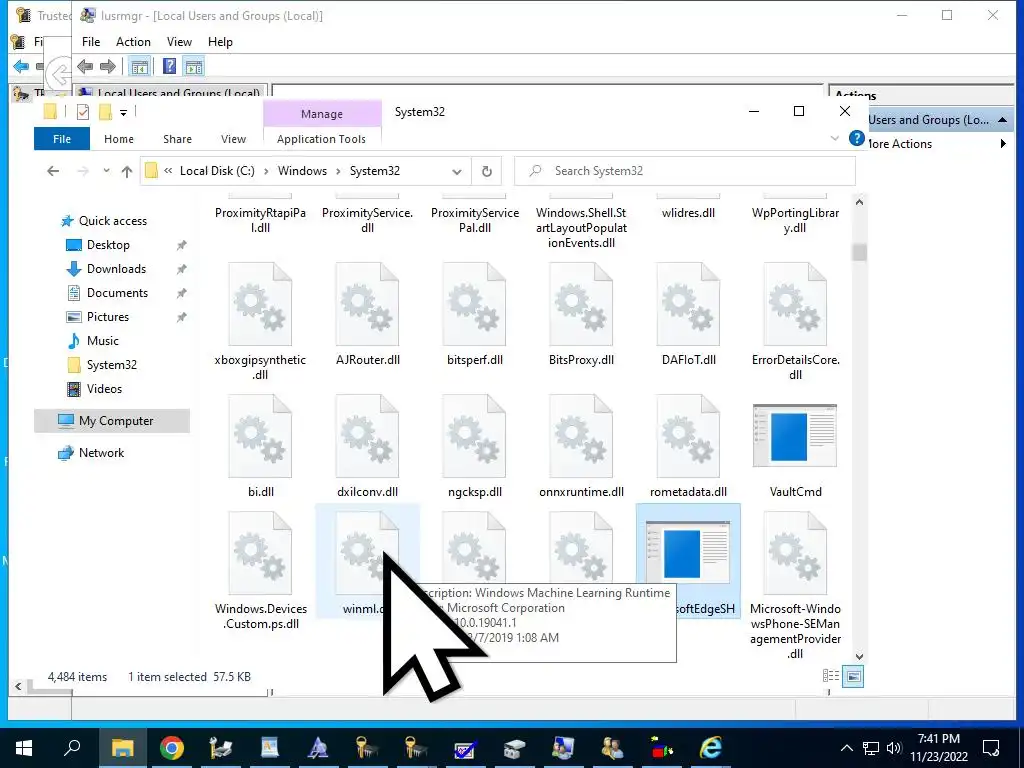Click the Search System32 input field
Image resolution: width=1024 pixels, height=768 pixels.
[684, 171]
